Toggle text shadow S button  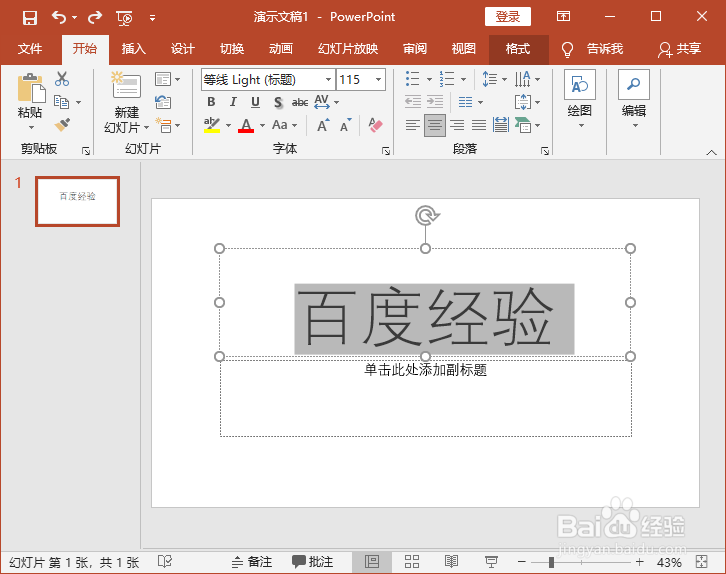tap(278, 102)
